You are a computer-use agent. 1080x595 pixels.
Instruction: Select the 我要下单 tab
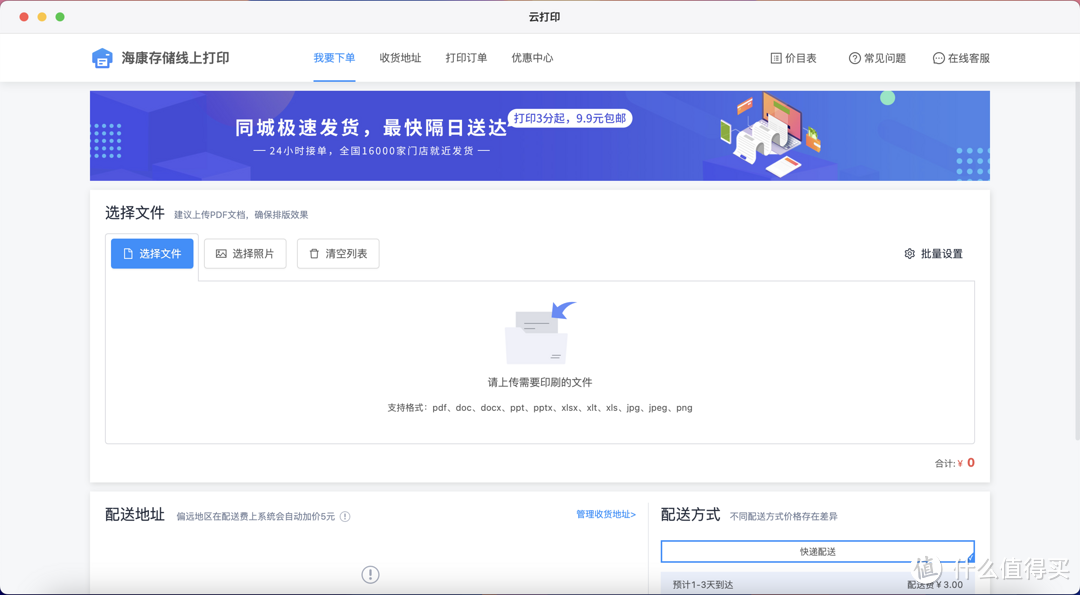334,58
